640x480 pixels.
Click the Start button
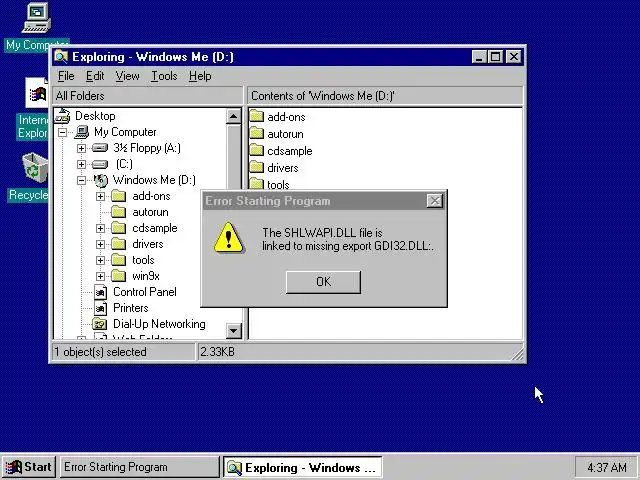click(x=29, y=467)
